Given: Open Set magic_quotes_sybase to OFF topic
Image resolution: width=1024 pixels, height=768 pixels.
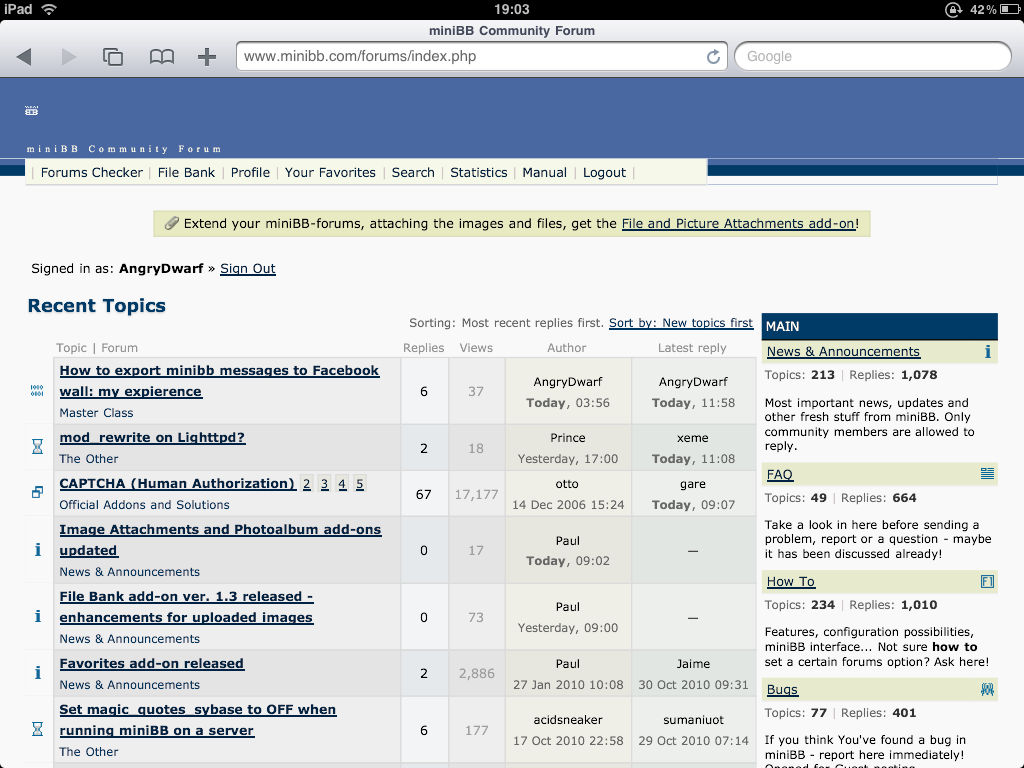Looking at the screenshot, I should point(198,720).
